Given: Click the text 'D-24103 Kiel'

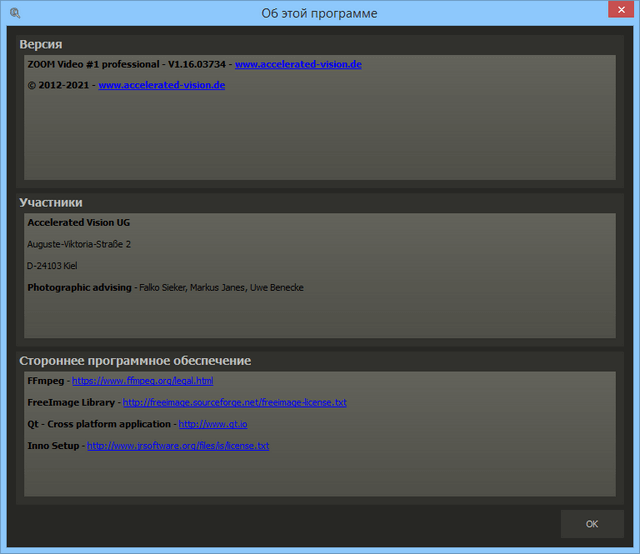Looking at the screenshot, I should pyautogui.click(x=52, y=266).
